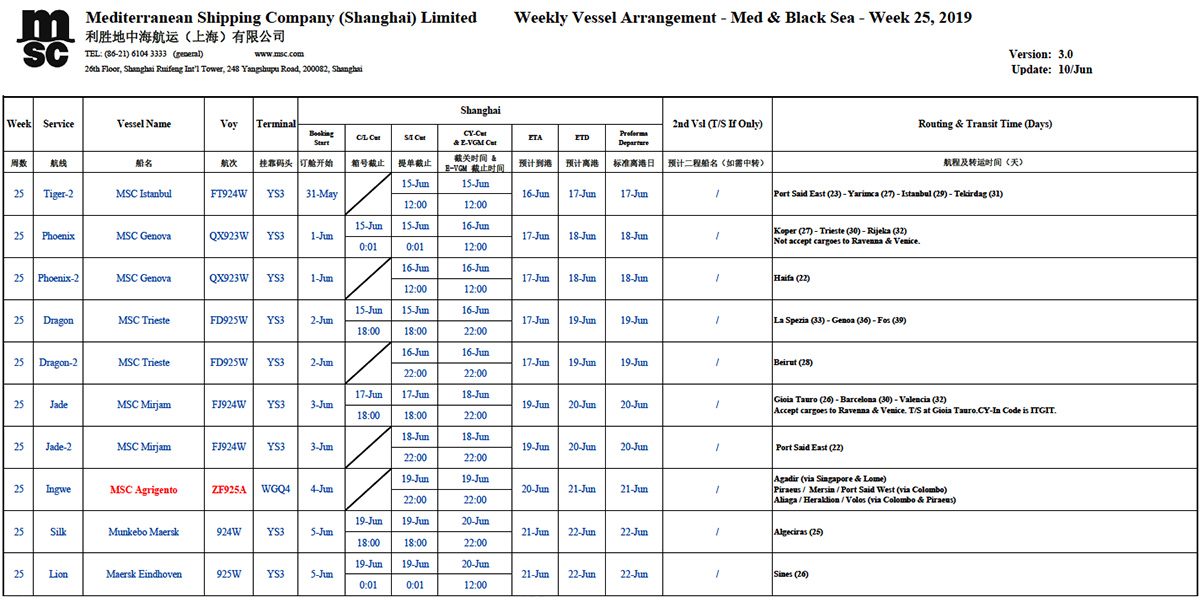The width and height of the screenshot is (1200, 597).
Task: Select the Jade-2 service cell
Action: click(x=59, y=447)
